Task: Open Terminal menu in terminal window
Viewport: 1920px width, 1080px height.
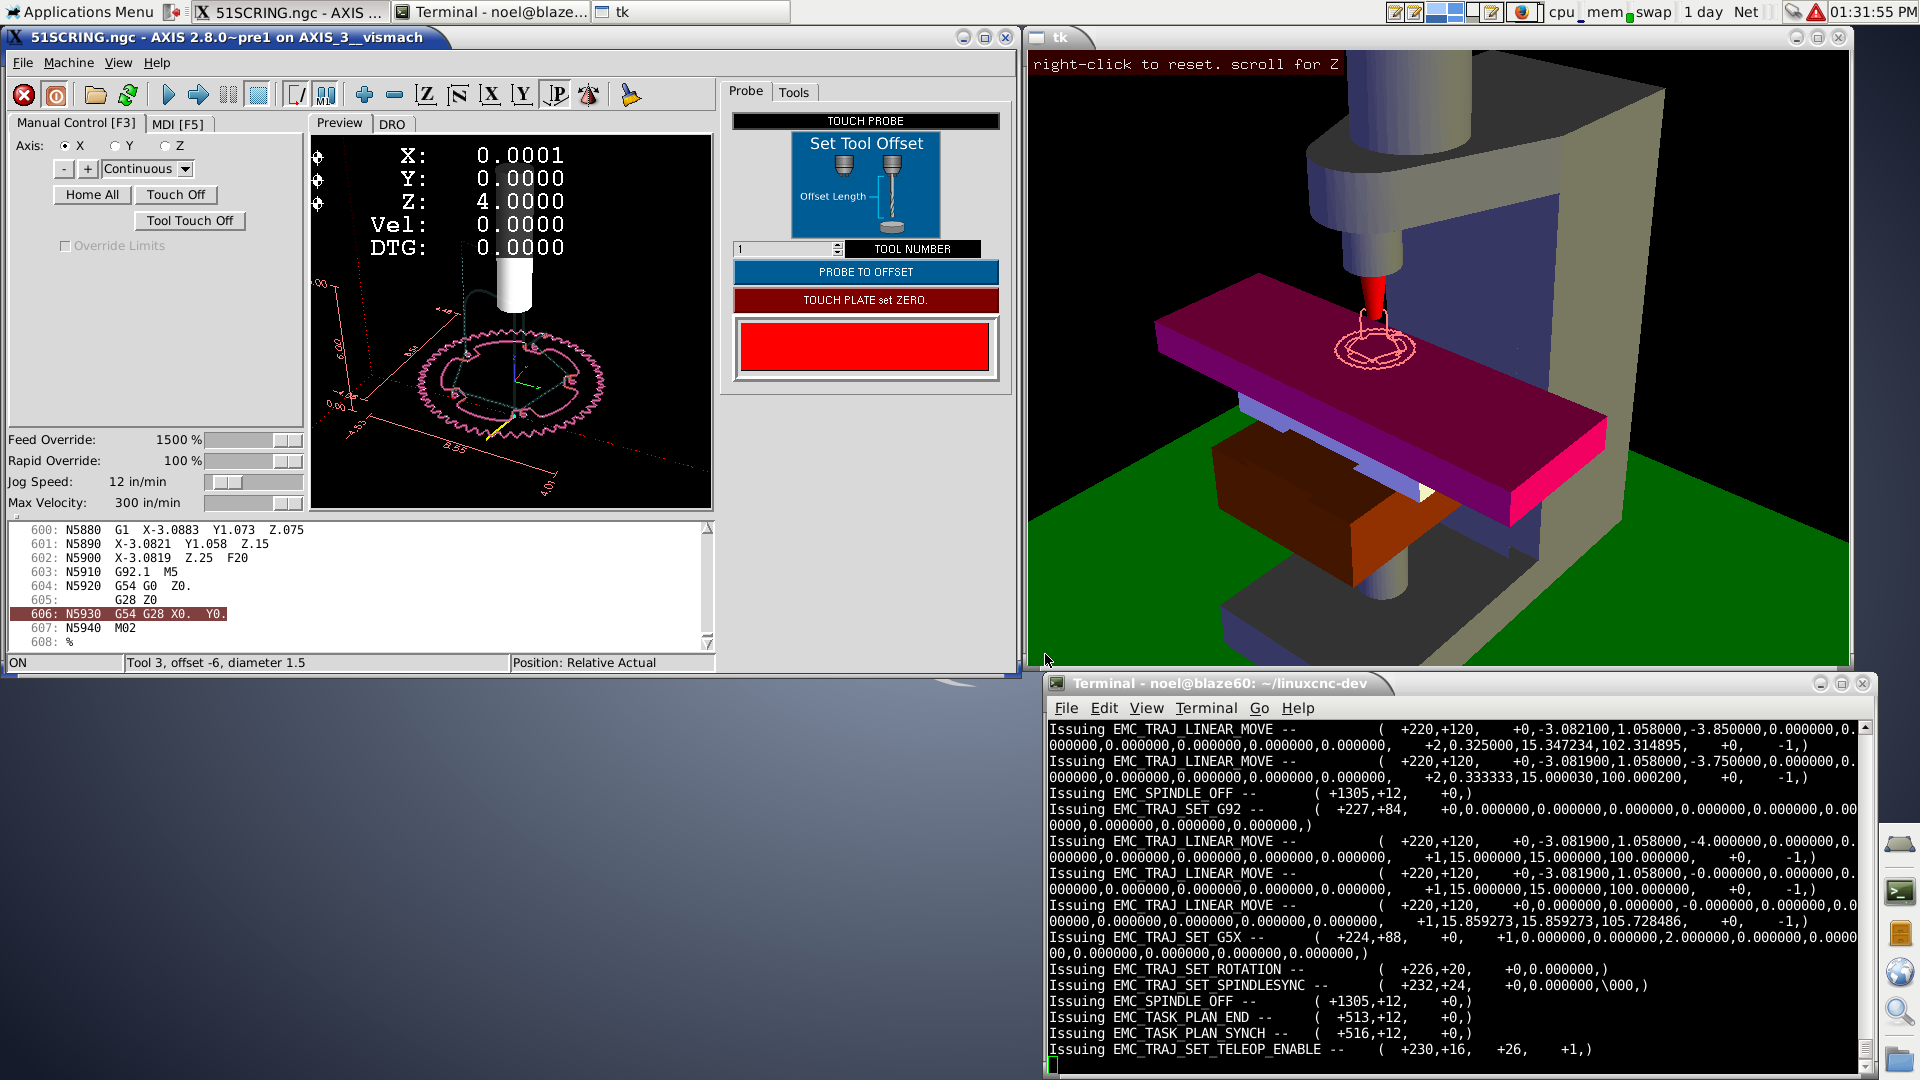Action: pos(1206,708)
